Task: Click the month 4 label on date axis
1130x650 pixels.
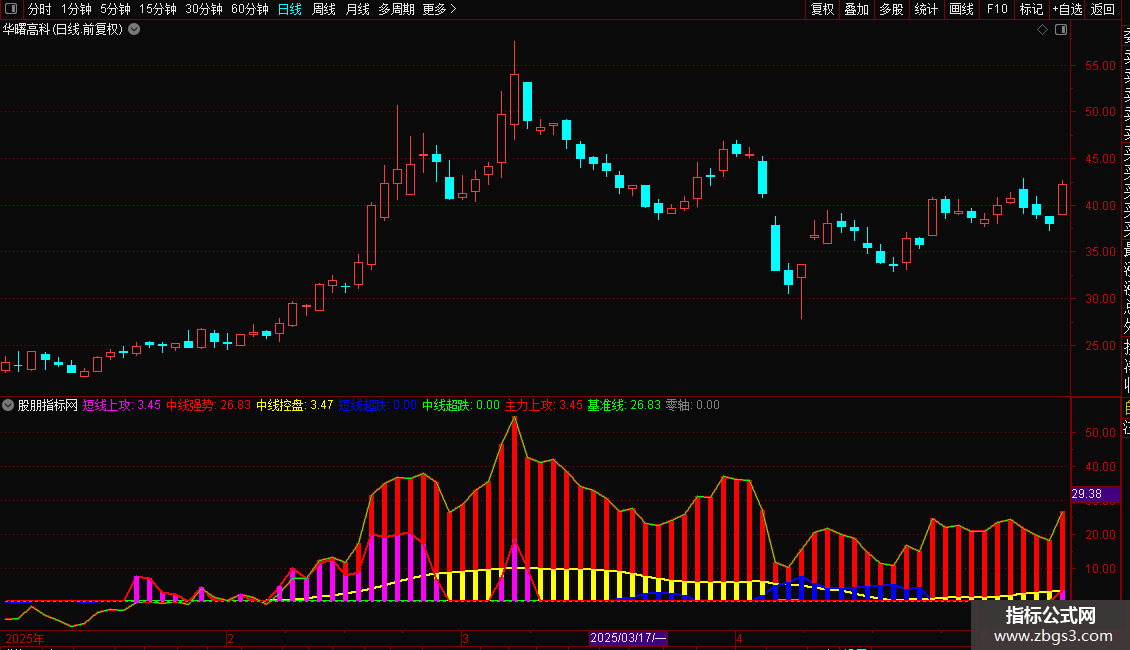Action: (739, 638)
